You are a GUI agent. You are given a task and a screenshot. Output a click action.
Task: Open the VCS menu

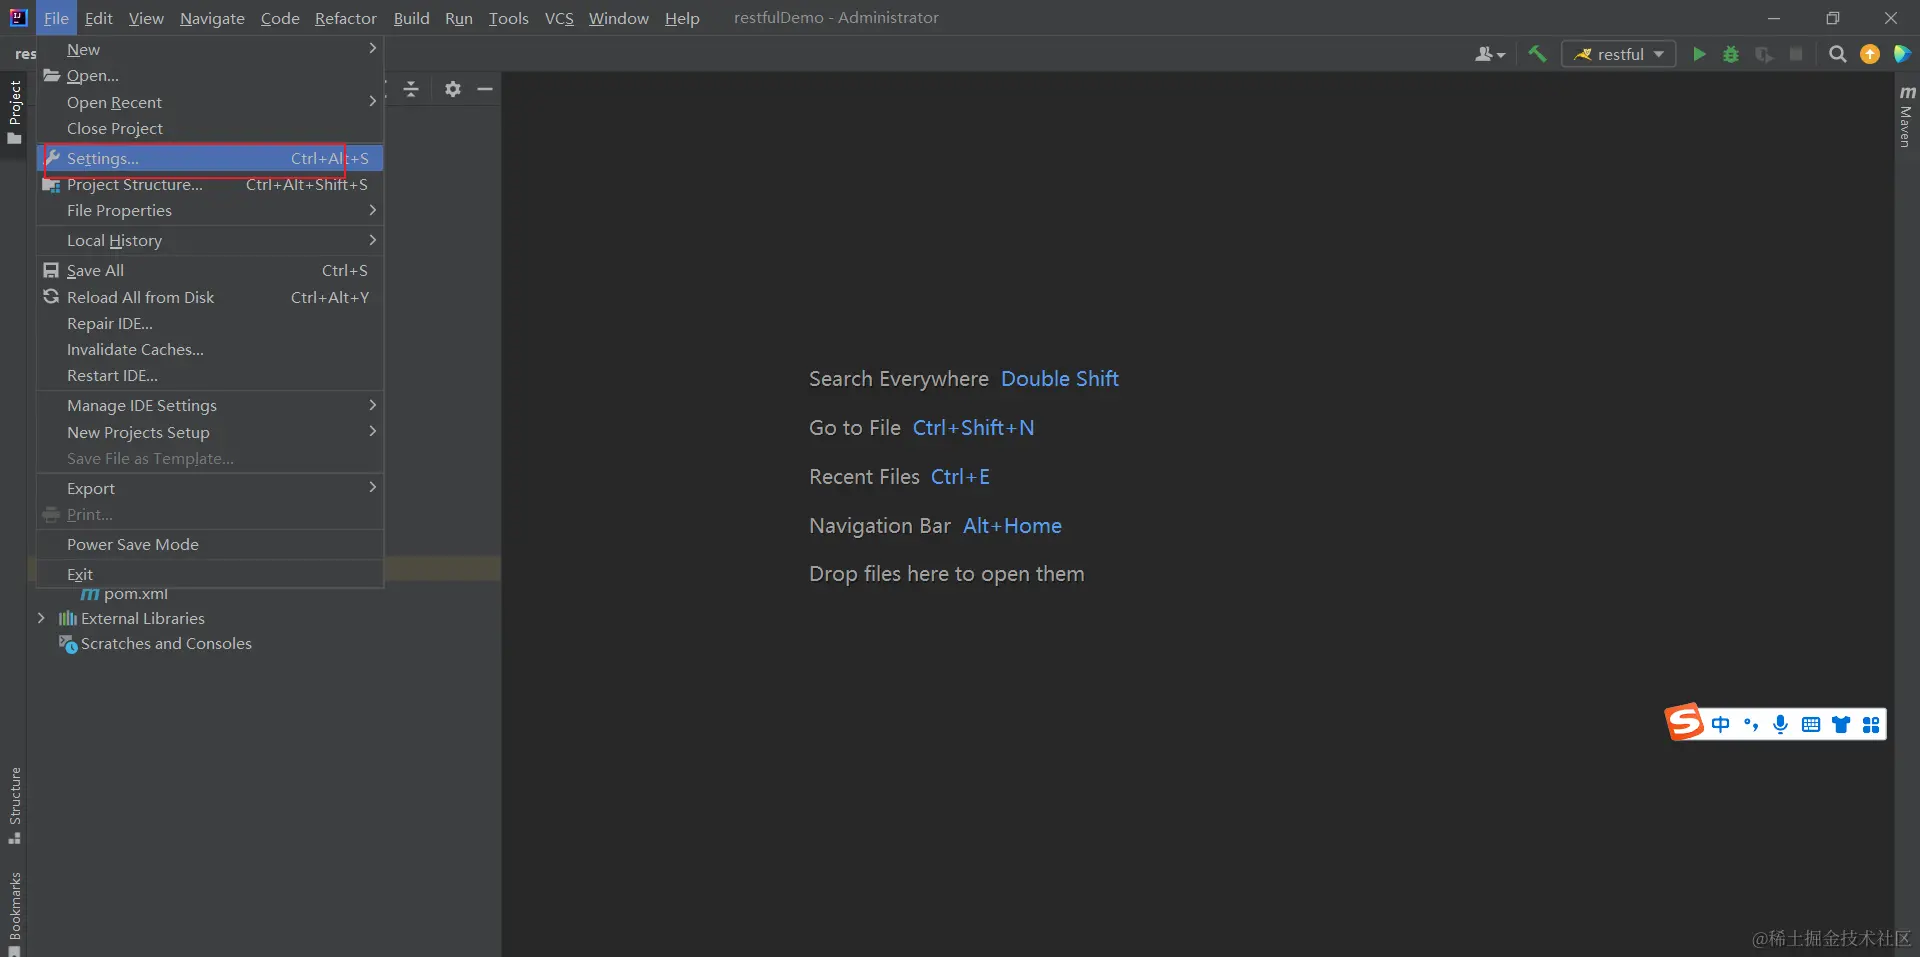(559, 18)
